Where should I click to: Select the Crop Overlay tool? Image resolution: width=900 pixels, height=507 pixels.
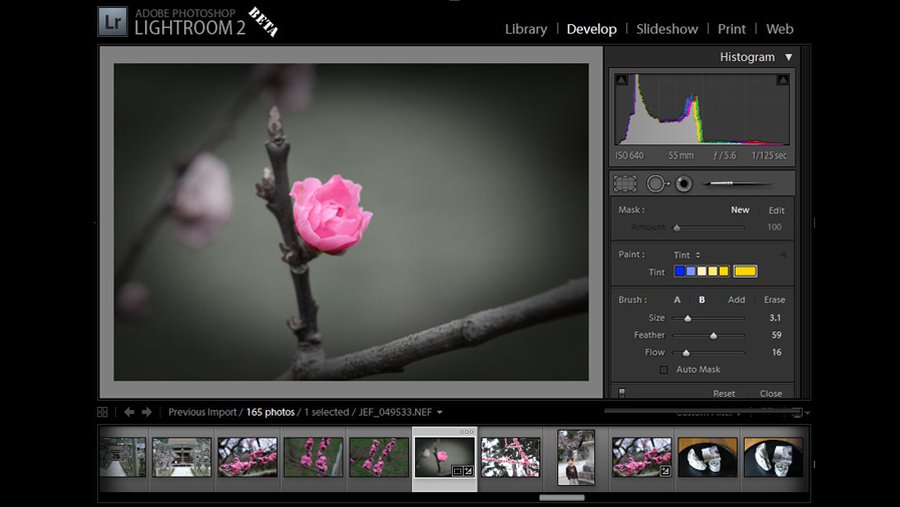[625, 184]
